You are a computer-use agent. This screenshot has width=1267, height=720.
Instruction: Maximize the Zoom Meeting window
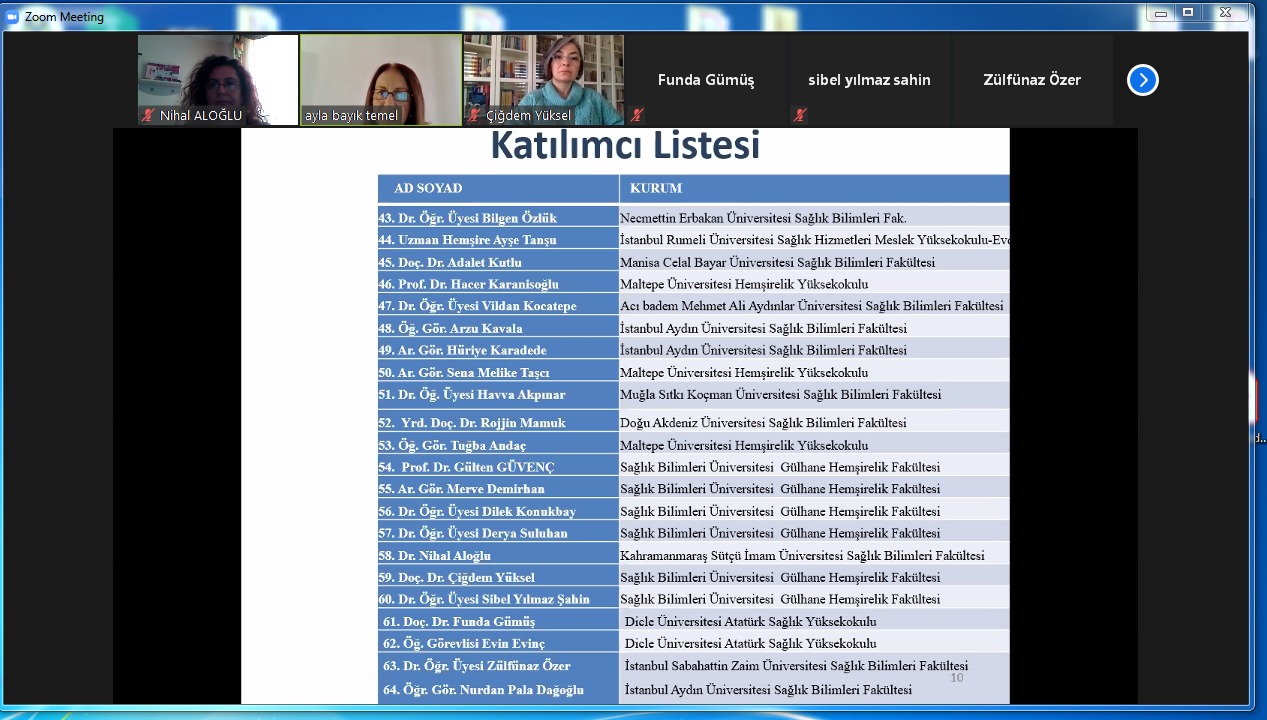pos(1188,13)
